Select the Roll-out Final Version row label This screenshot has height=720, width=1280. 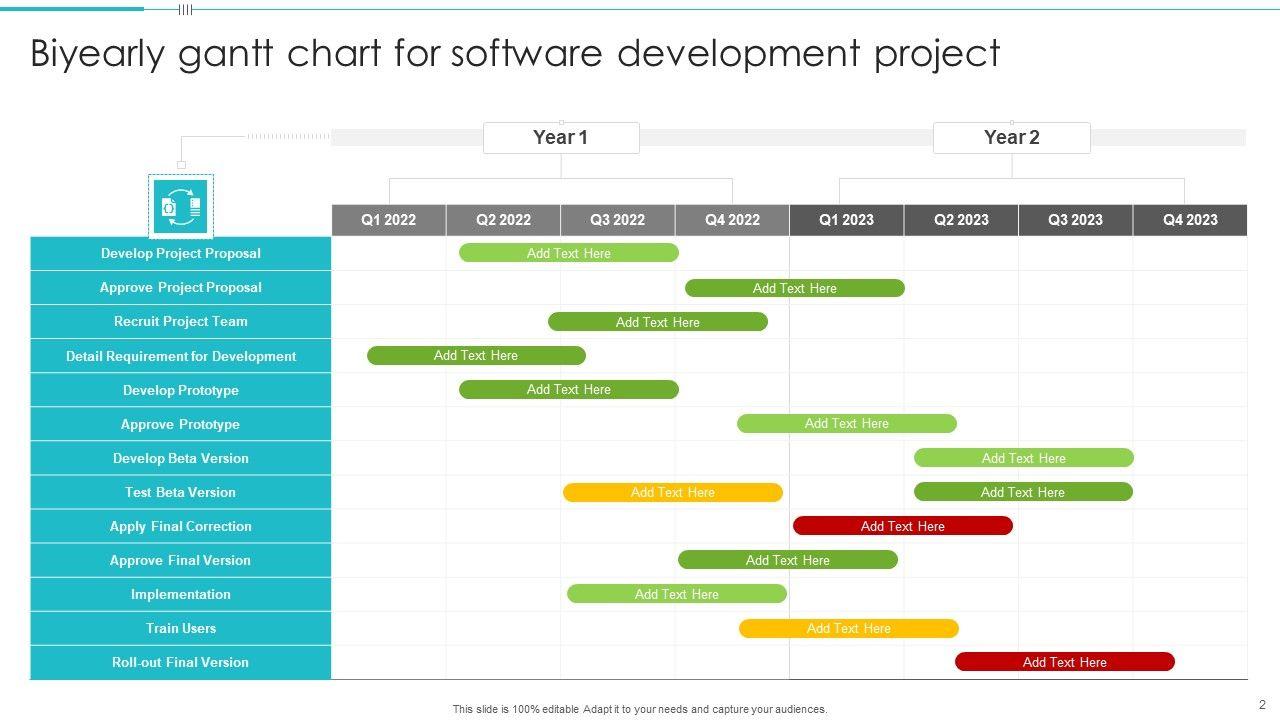tap(181, 662)
